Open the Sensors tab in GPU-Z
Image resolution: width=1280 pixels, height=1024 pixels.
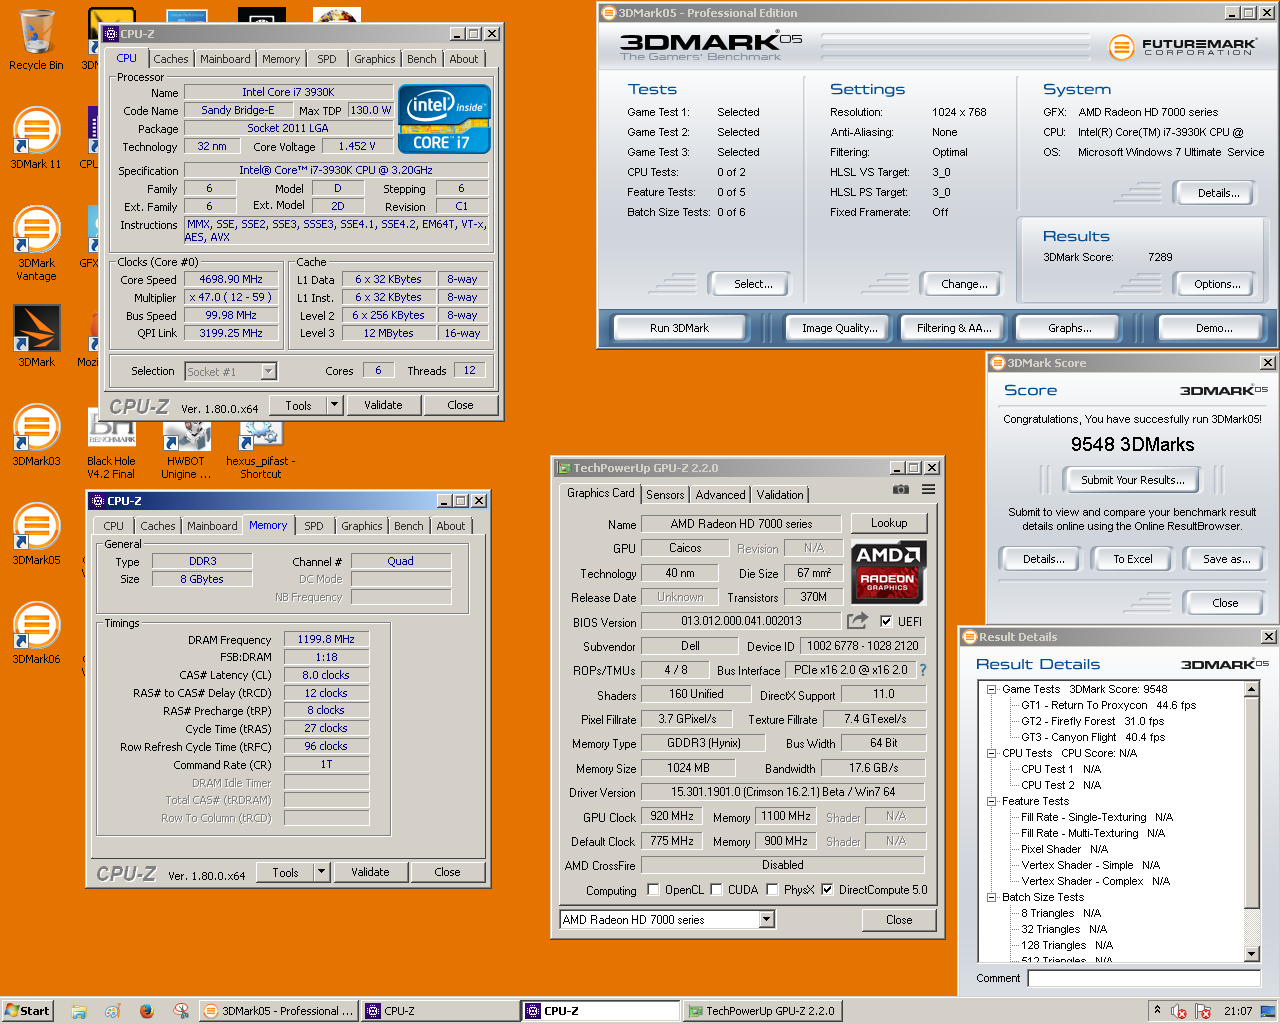point(665,495)
